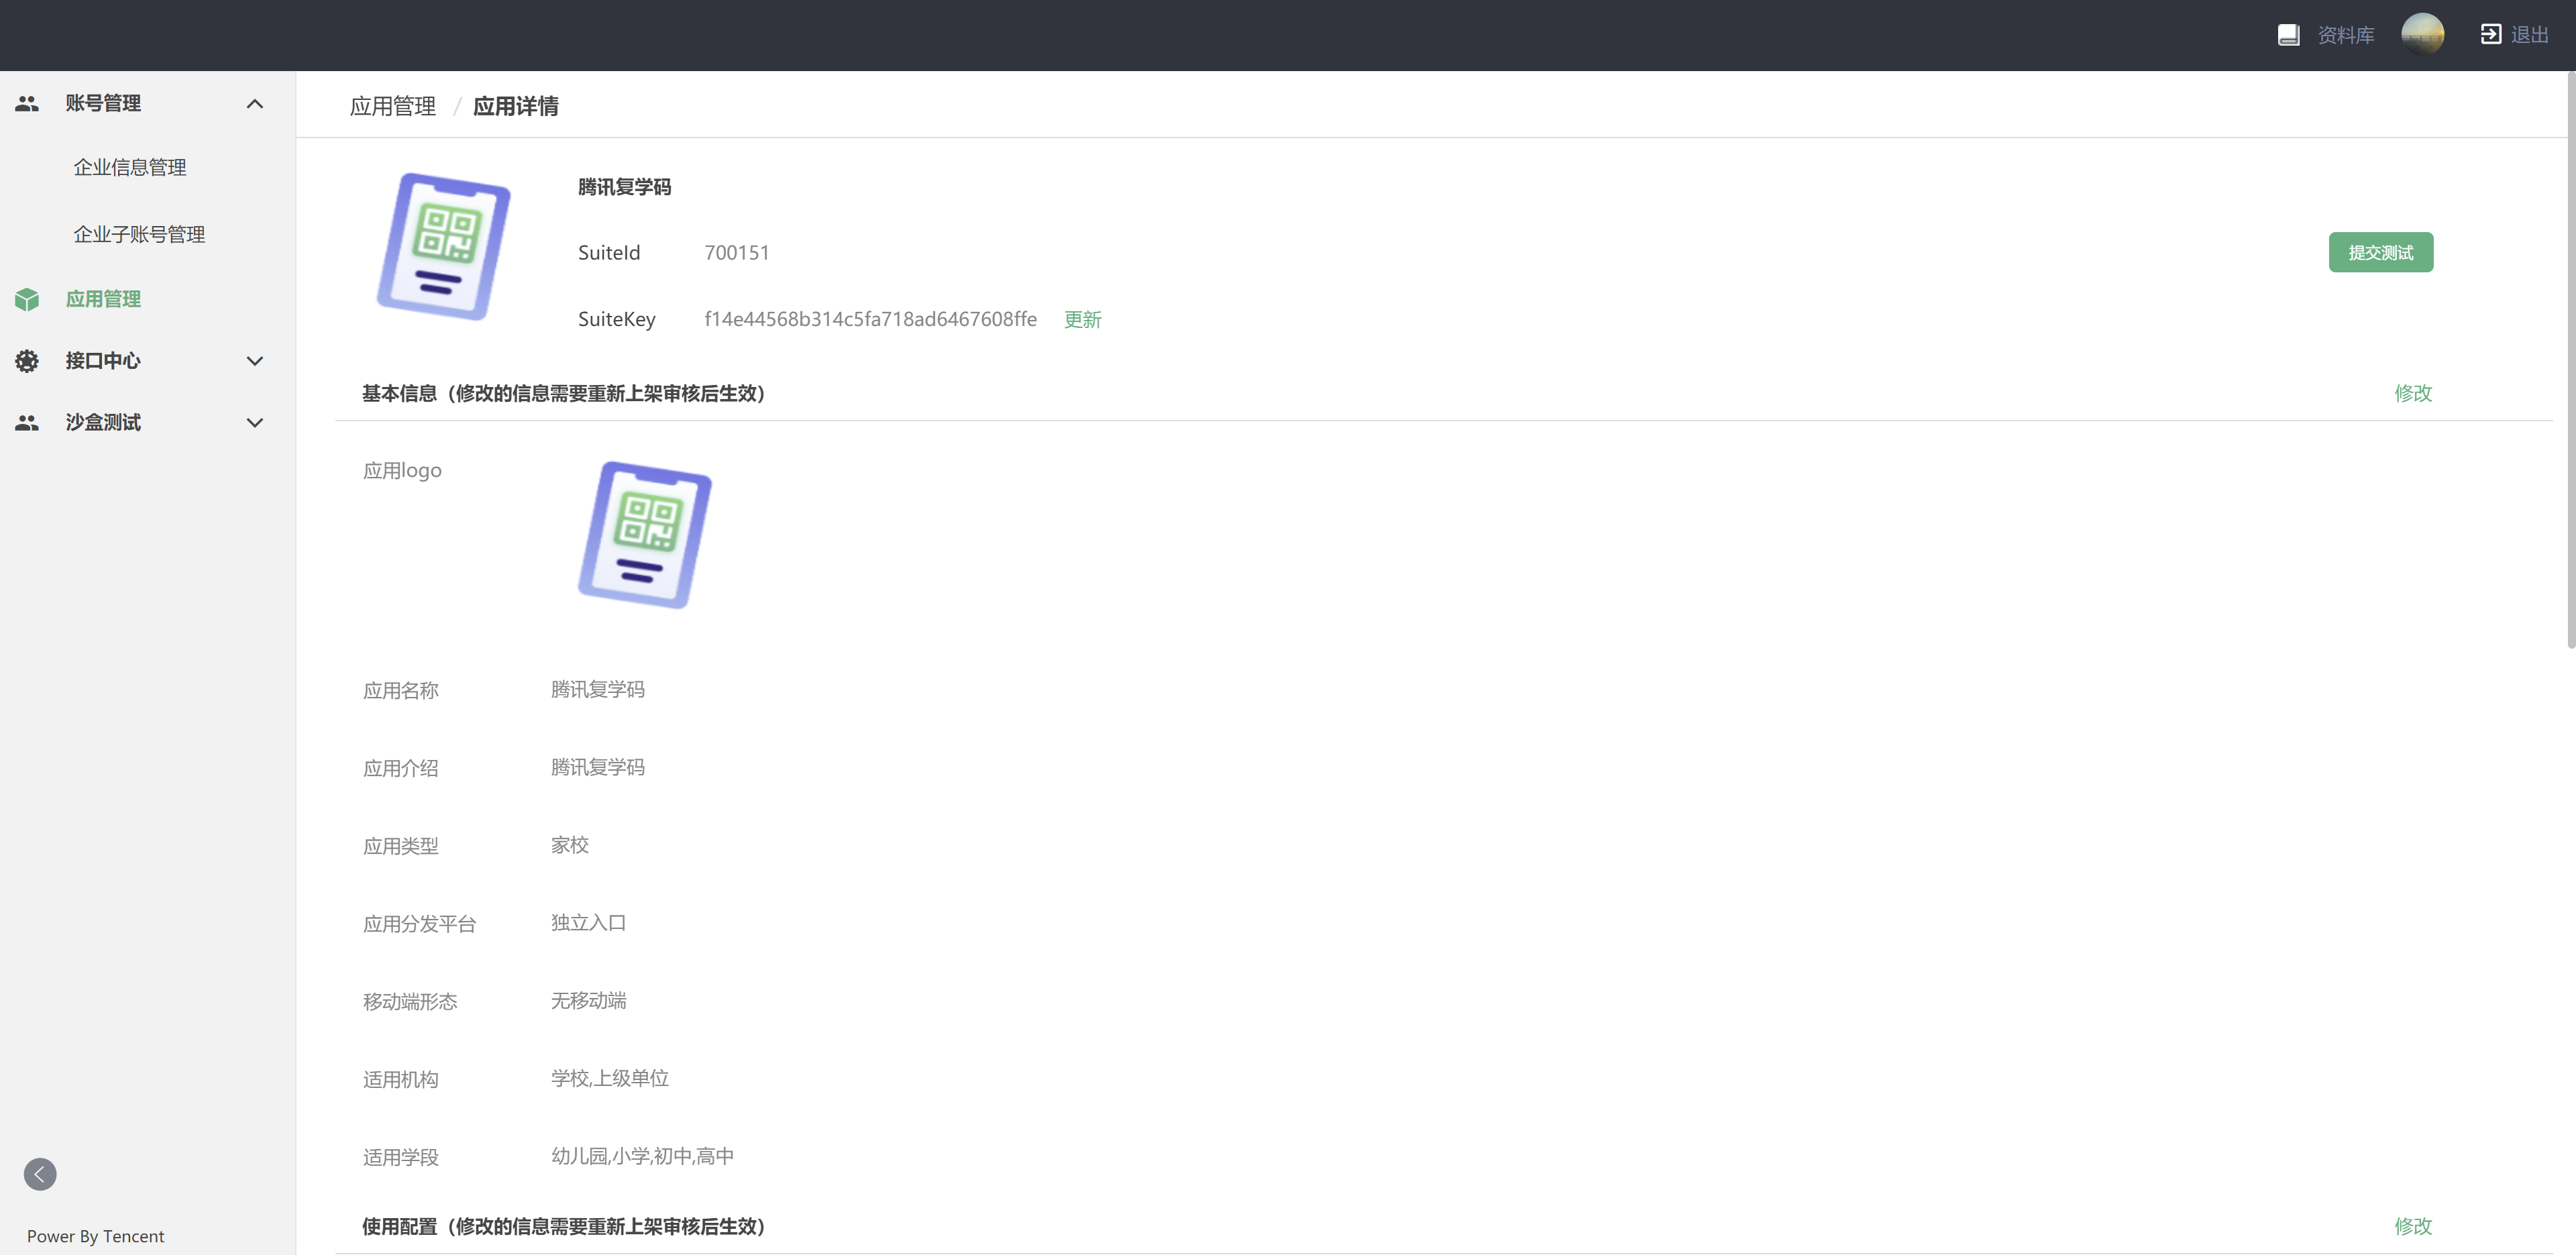The image size is (2576, 1255).
Task: Select the 沙盒测试 menu label
Action: point(103,423)
